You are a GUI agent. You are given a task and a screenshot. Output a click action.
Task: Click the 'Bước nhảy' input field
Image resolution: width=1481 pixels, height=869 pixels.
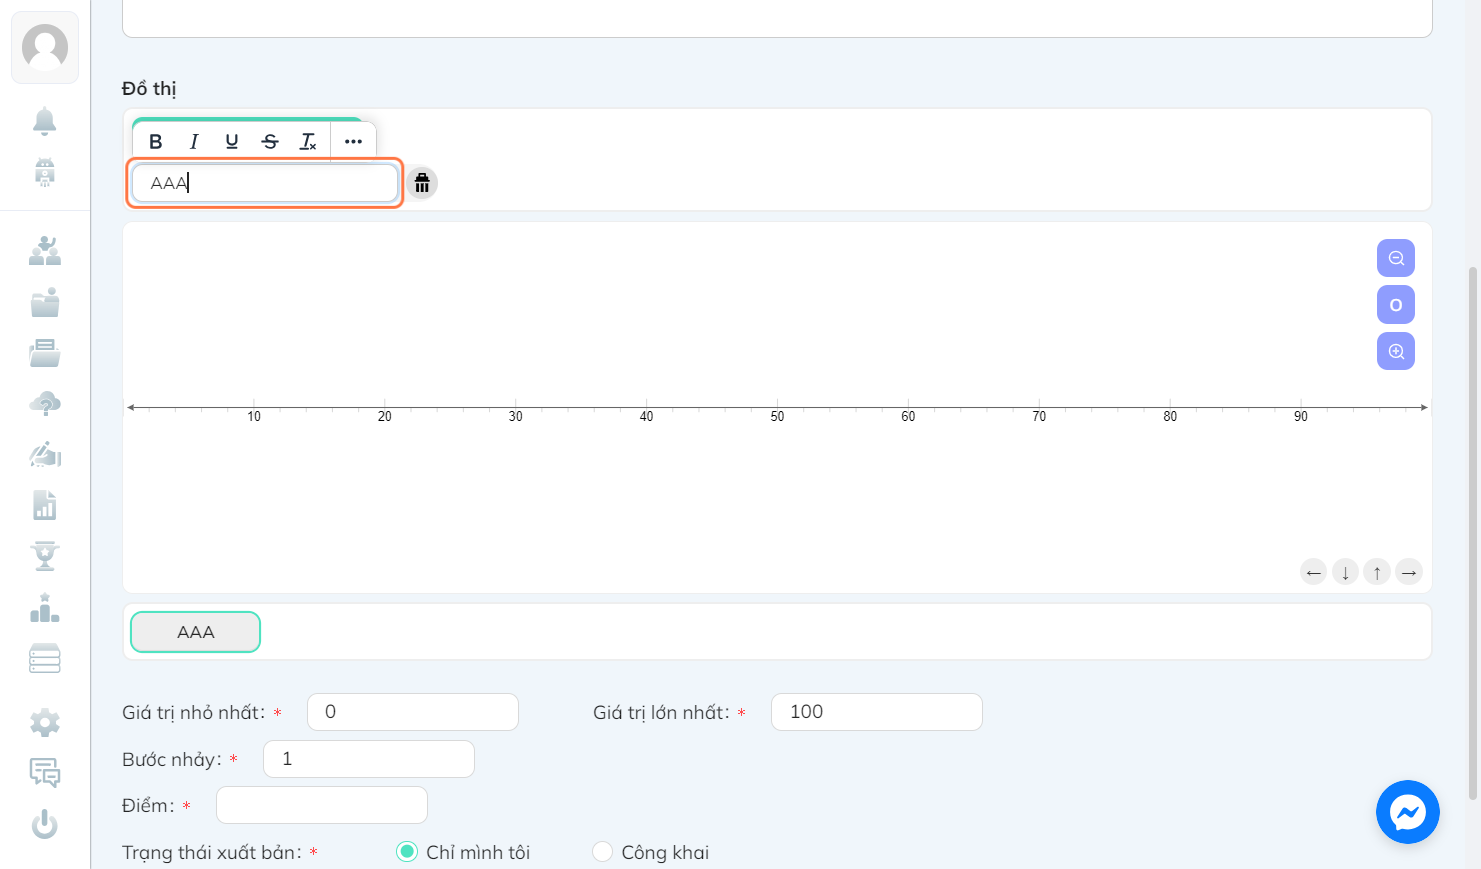(369, 759)
